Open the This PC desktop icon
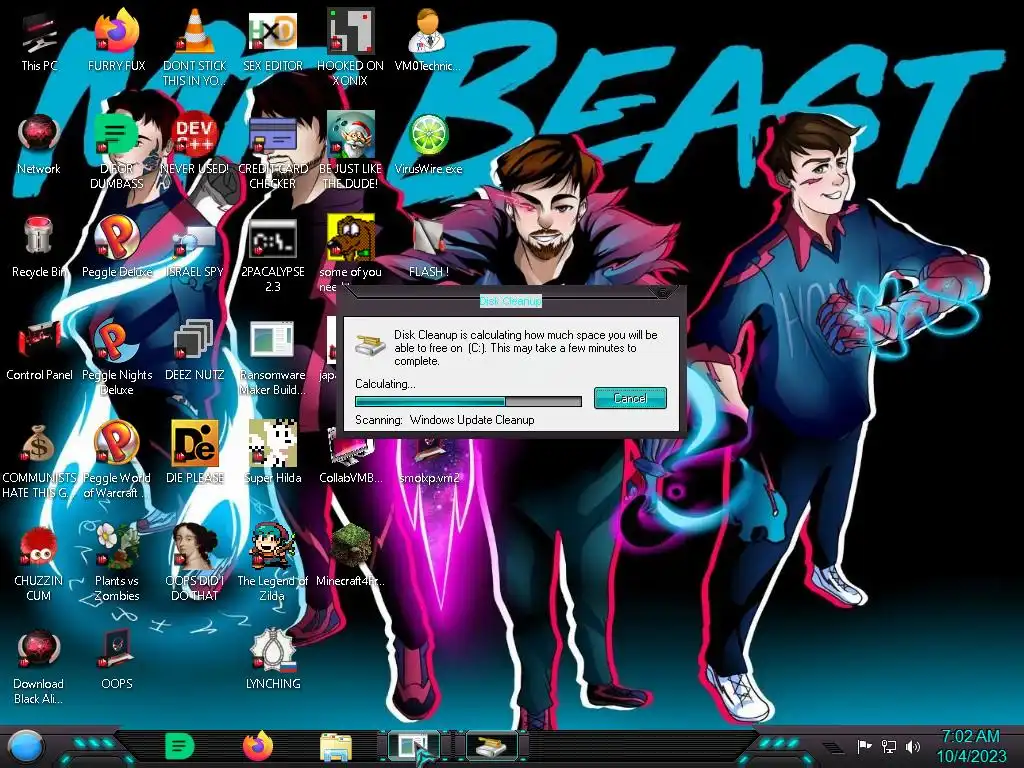Image resolution: width=1024 pixels, height=768 pixels. (x=39, y=33)
